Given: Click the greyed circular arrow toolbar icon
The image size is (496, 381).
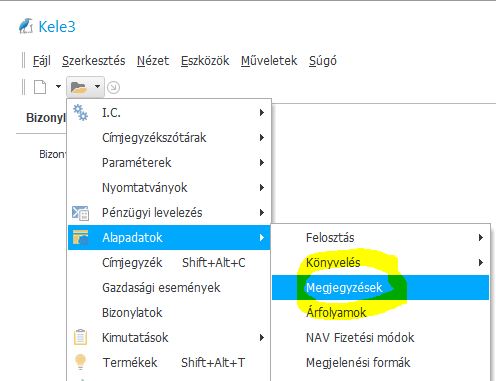Looking at the screenshot, I should [113, 88].
